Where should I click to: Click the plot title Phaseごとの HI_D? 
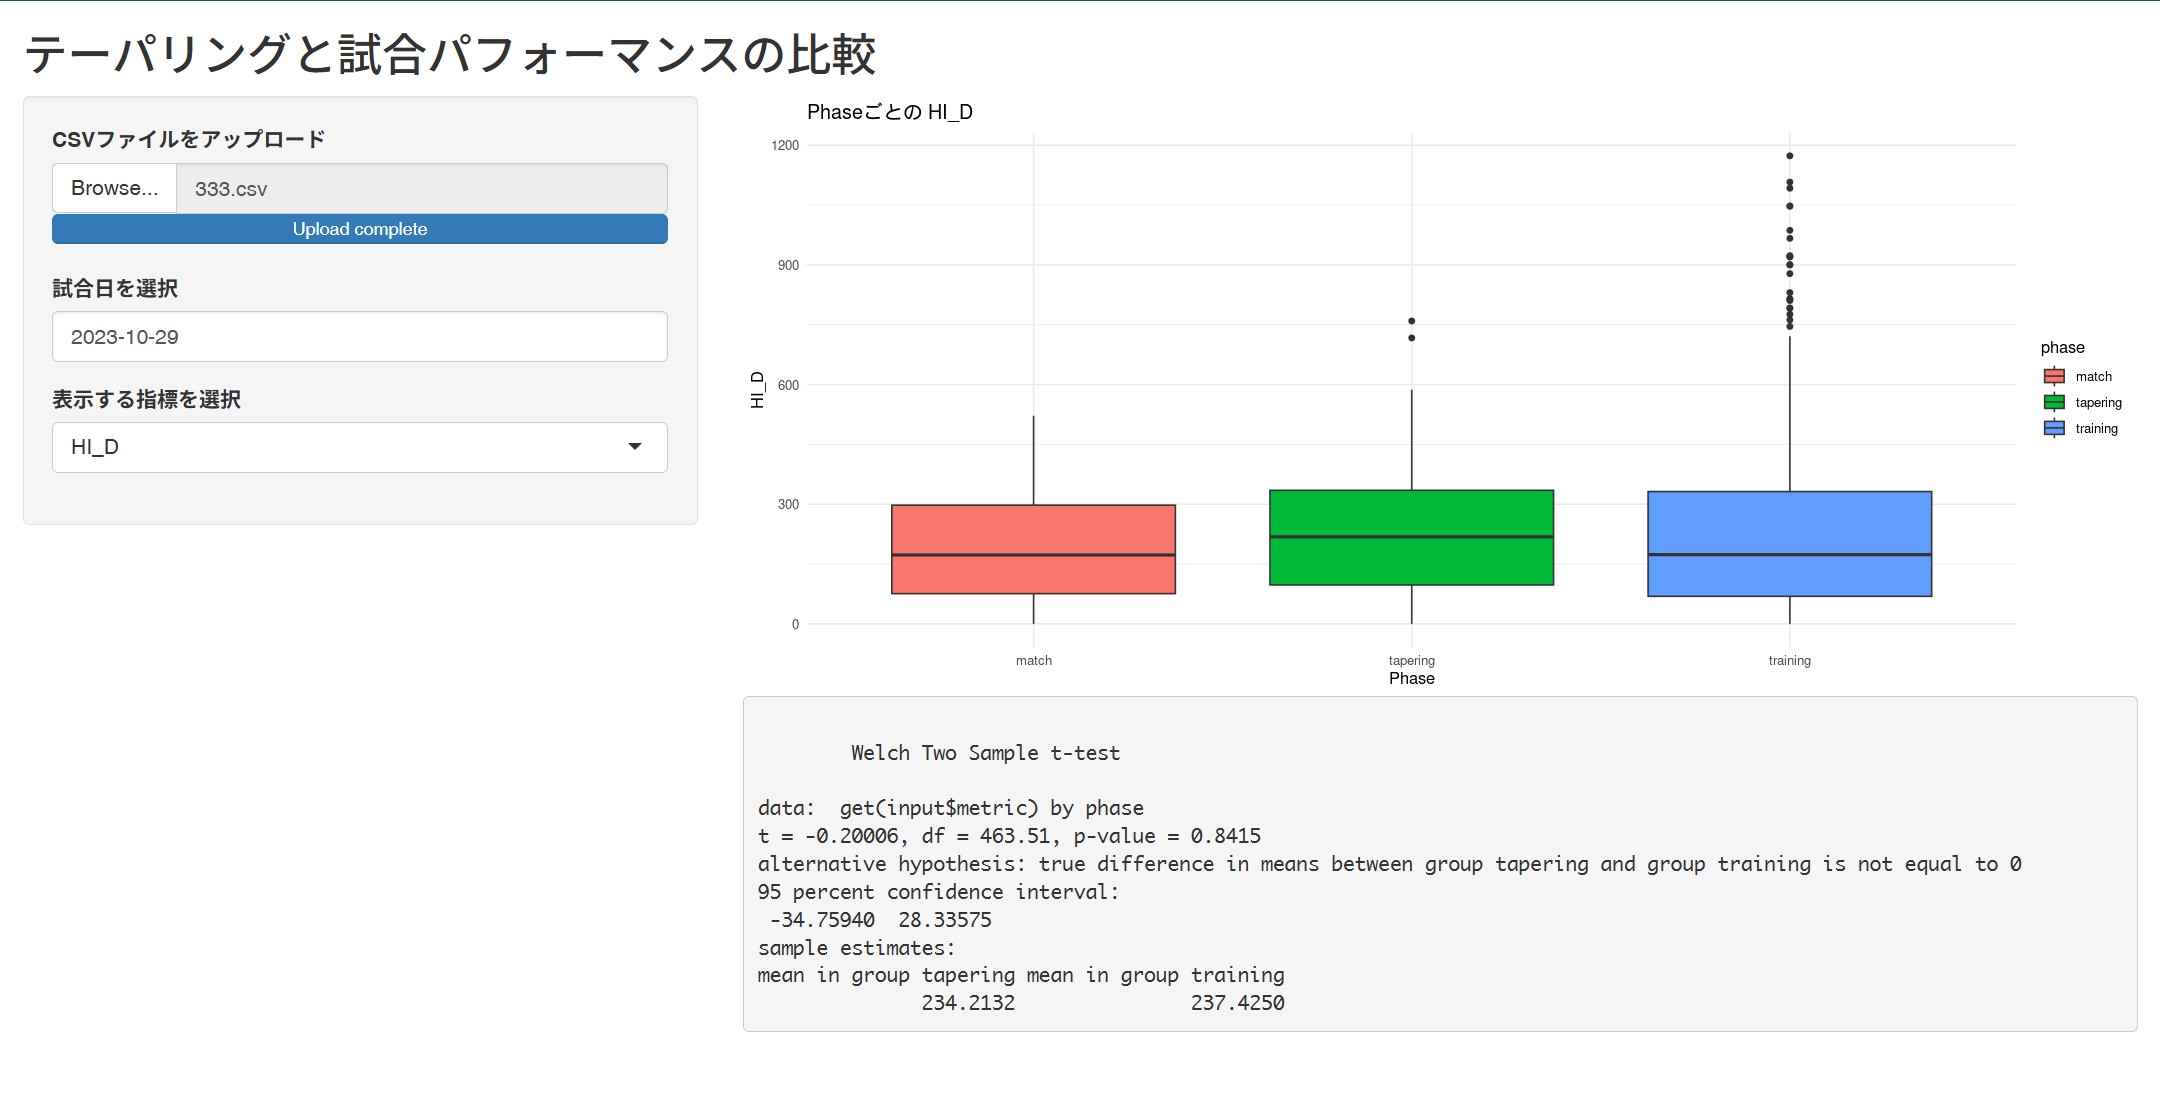click(889, 112)
